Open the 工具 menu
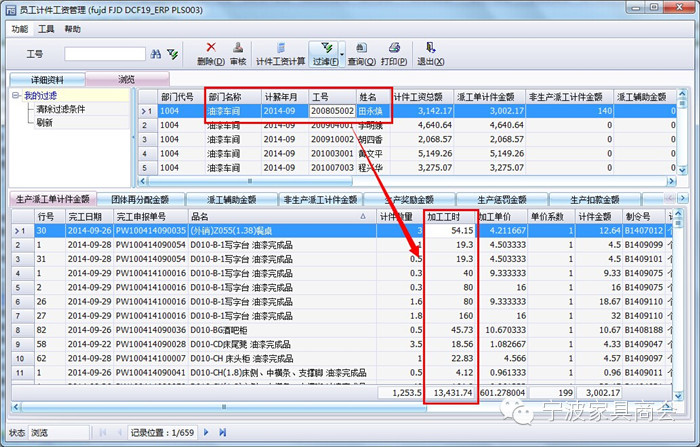 point(46,29)
